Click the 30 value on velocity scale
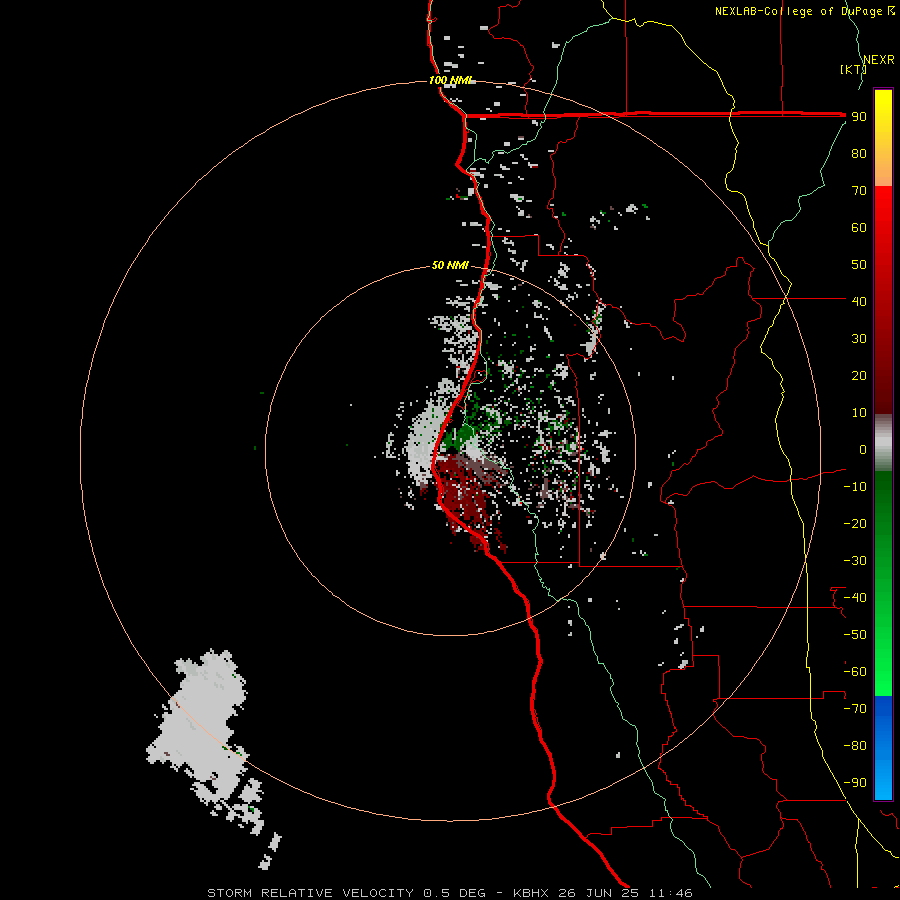 (859, 339)
